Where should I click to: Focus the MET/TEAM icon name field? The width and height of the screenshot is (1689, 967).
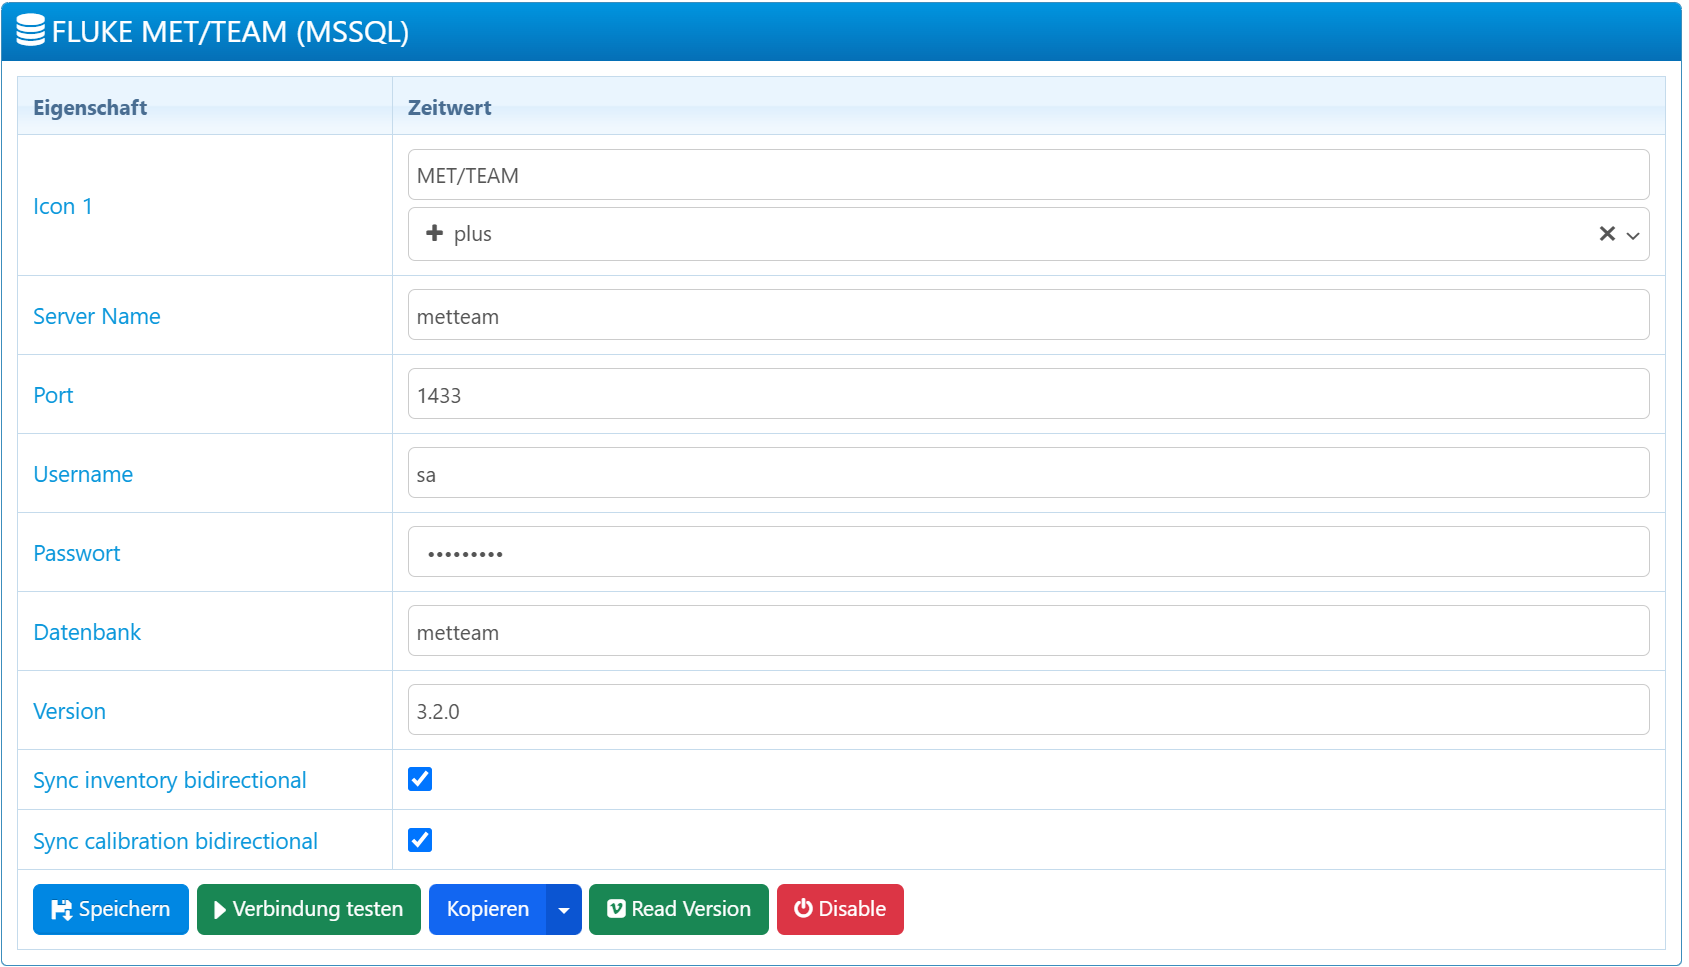click(1028, 175)
